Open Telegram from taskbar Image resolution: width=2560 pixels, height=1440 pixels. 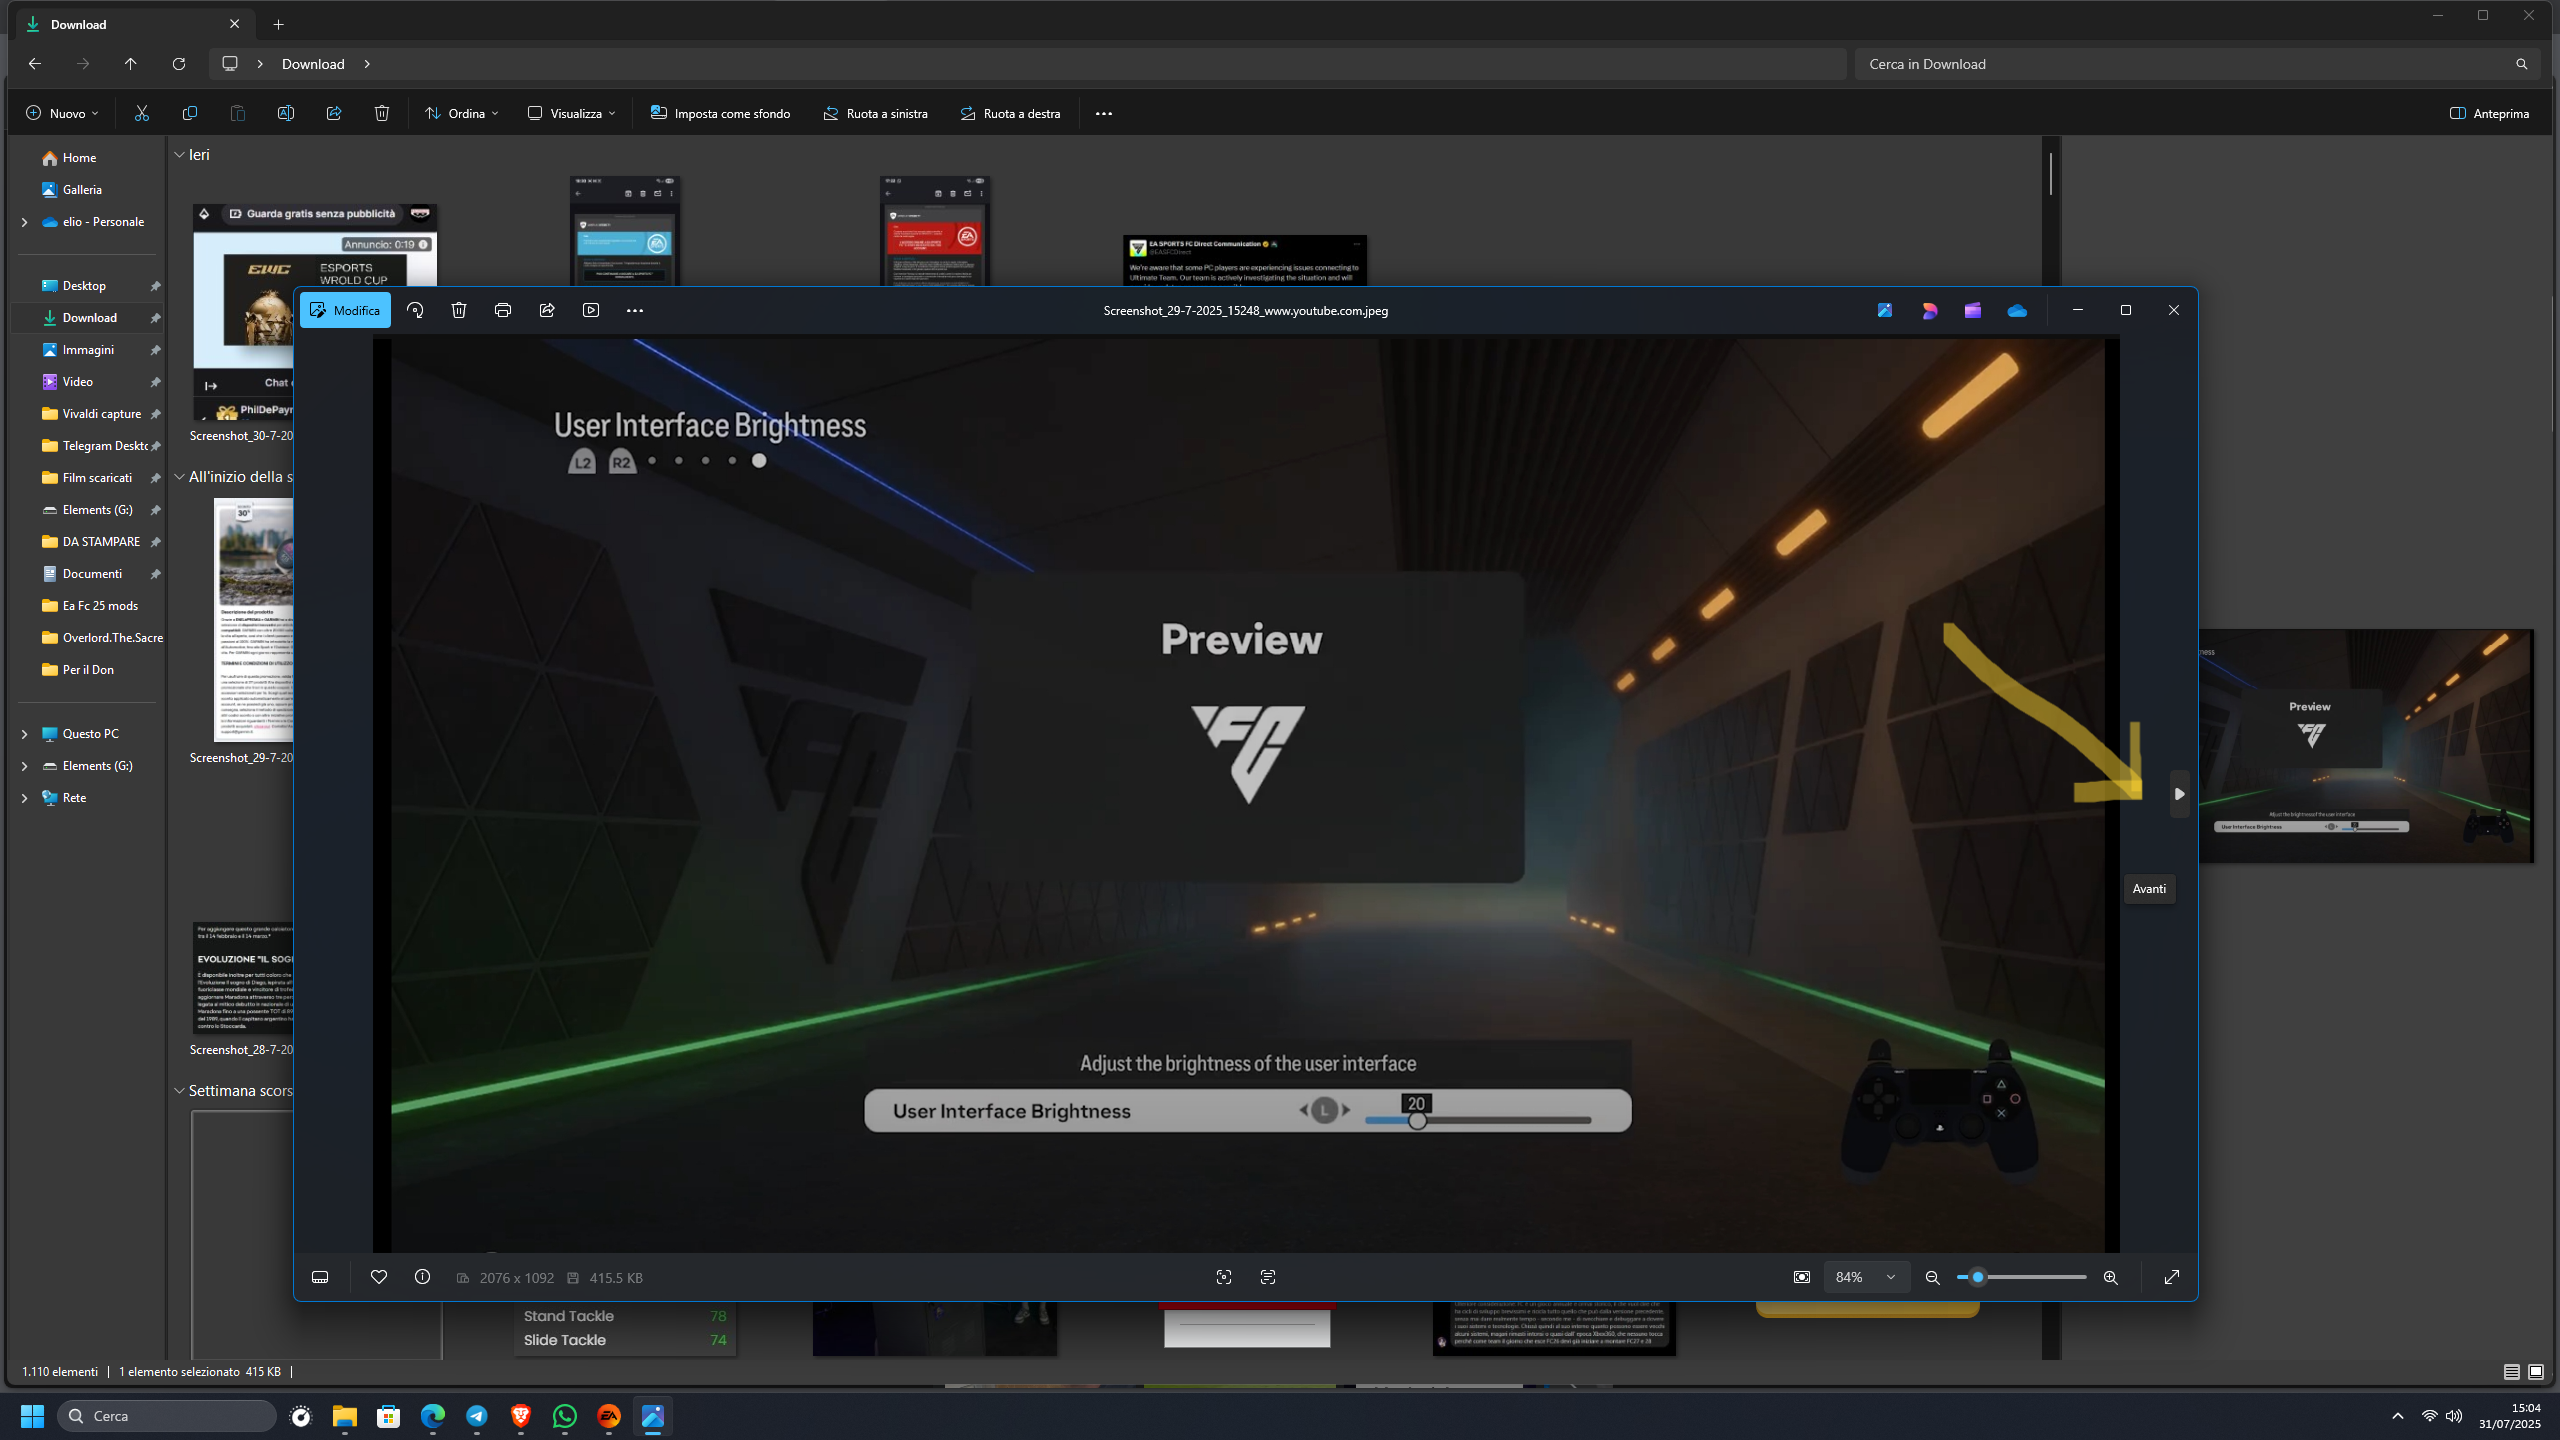coord(477,1416)
